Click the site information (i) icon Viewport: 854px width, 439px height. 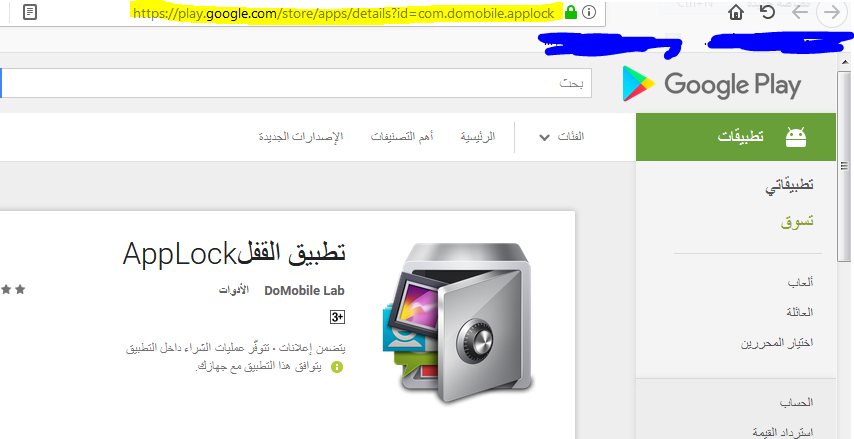tap(589, 13)
